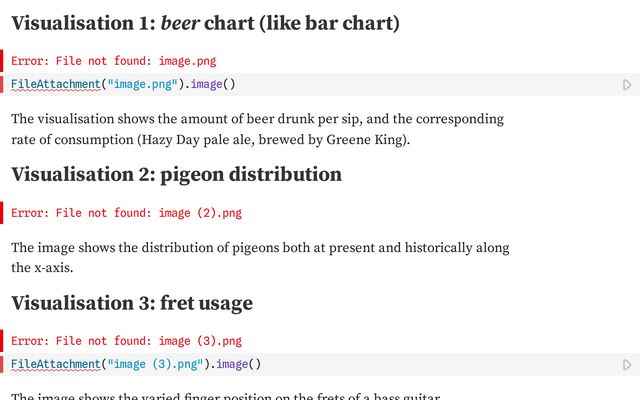Click the 'Visualisation 1: beer chart' heading
Viewport: 640px width, 400px height.
pyautogui.click(x=205, y=23)
